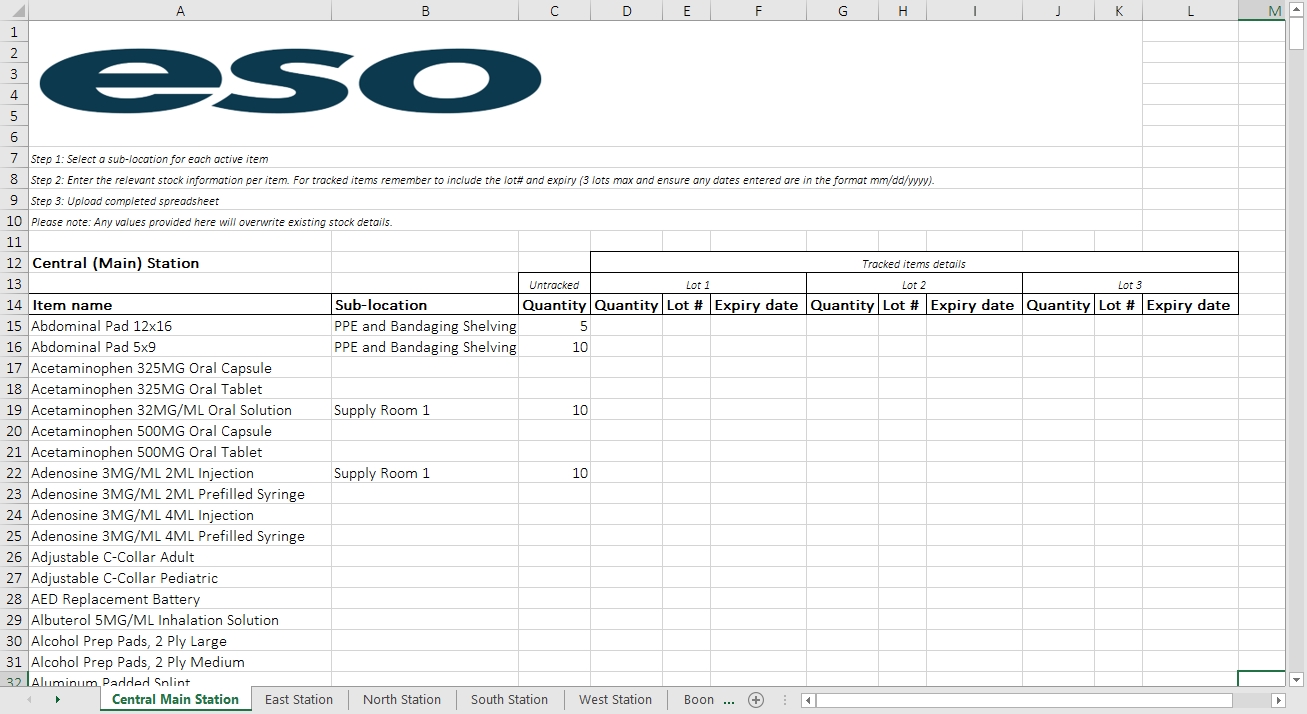
Task: Select the 'Adjustable C-Collar Pediatric' cell
Action: pos(180,578)
